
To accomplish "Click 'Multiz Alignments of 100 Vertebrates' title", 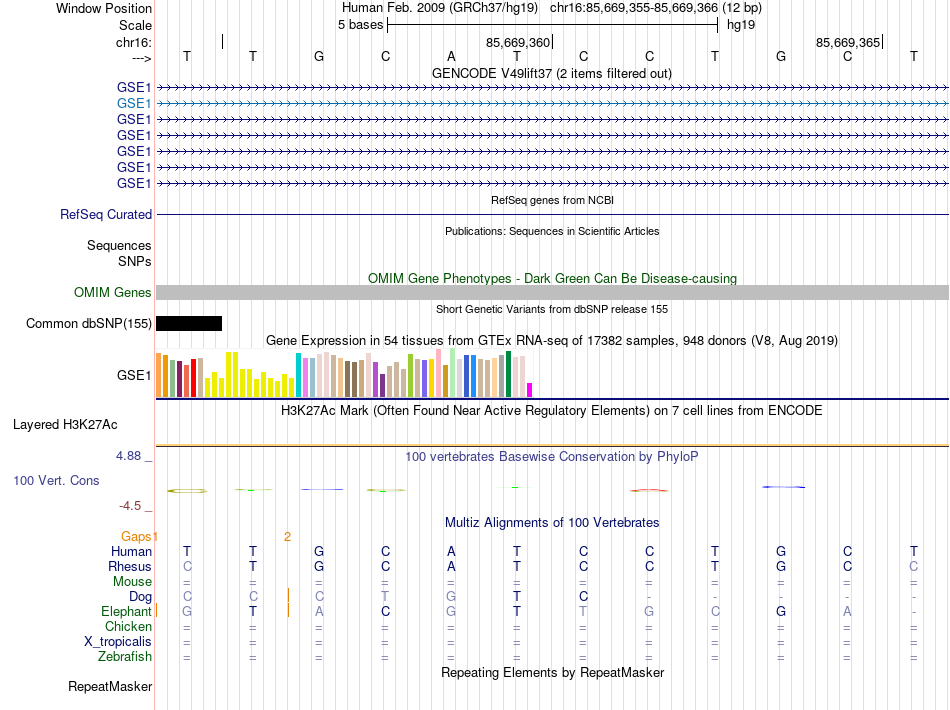I will [552, 522].
